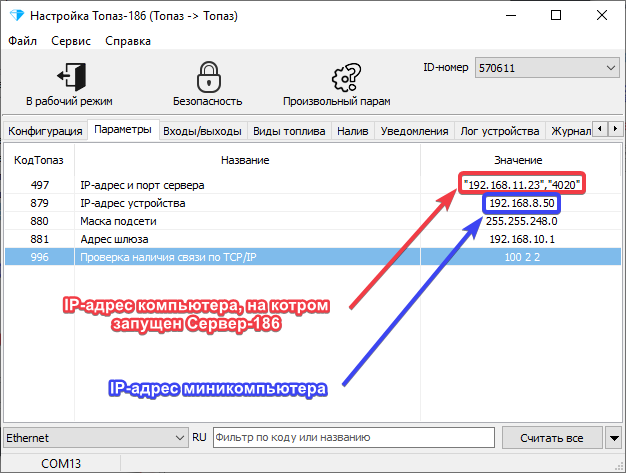Minimize the Настройка Топаз-186 window

[511, 16]
